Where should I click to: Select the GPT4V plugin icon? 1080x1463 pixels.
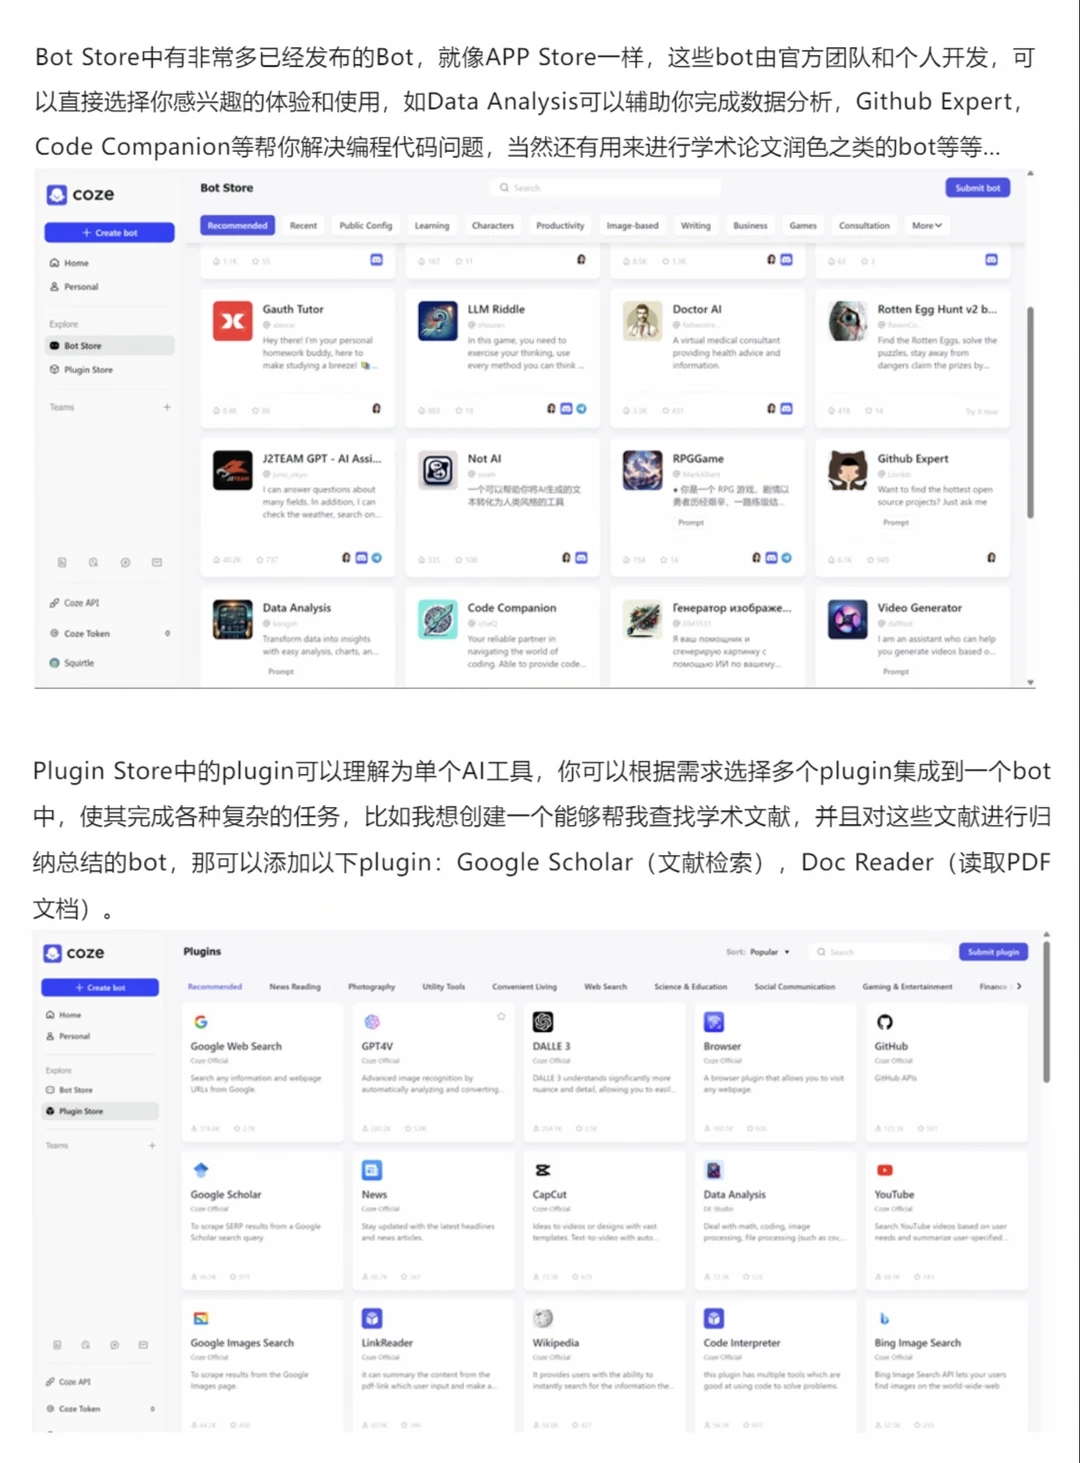click(x=372, y=1022)
